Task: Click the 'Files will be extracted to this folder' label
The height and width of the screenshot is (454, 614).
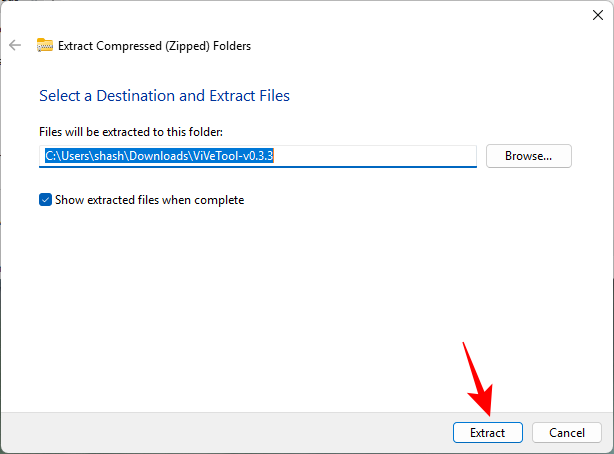Action: (x=131, y=132)
